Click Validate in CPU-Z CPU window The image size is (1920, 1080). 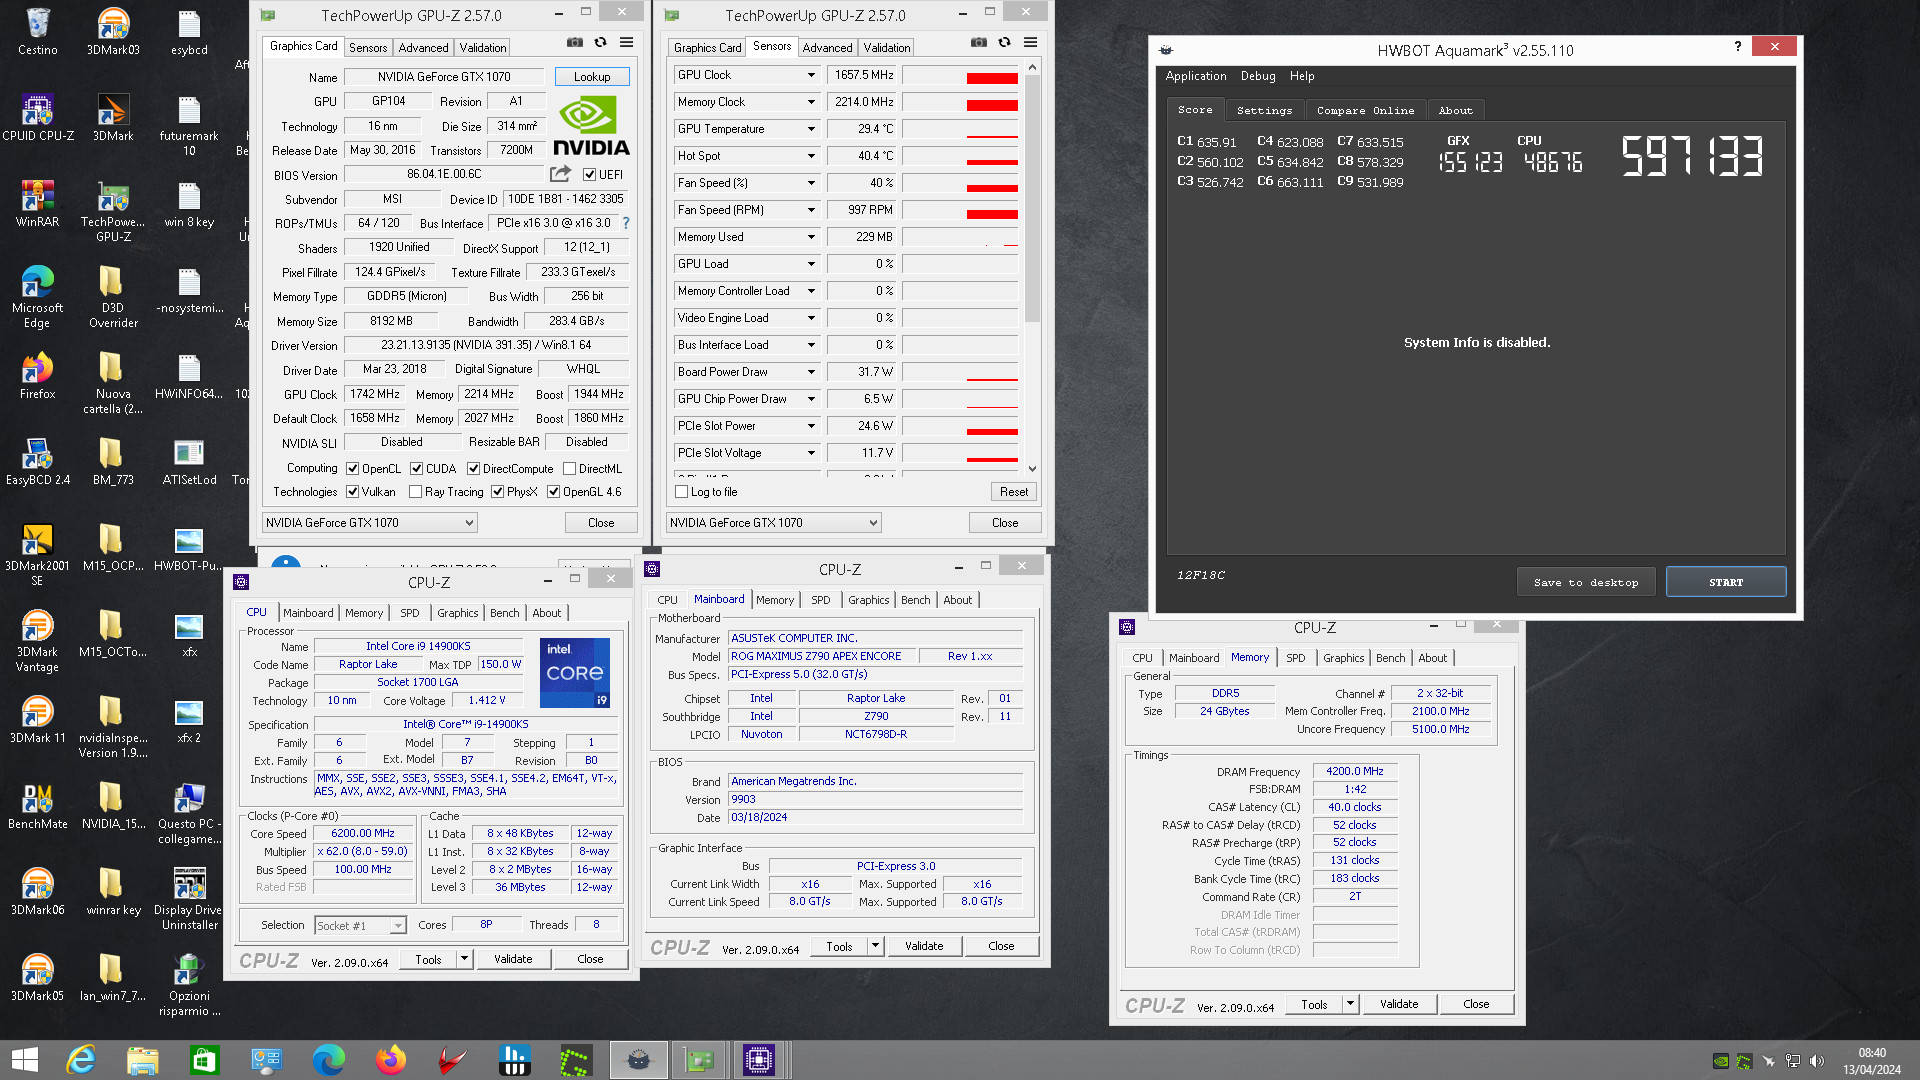click(x=513, y=959)
